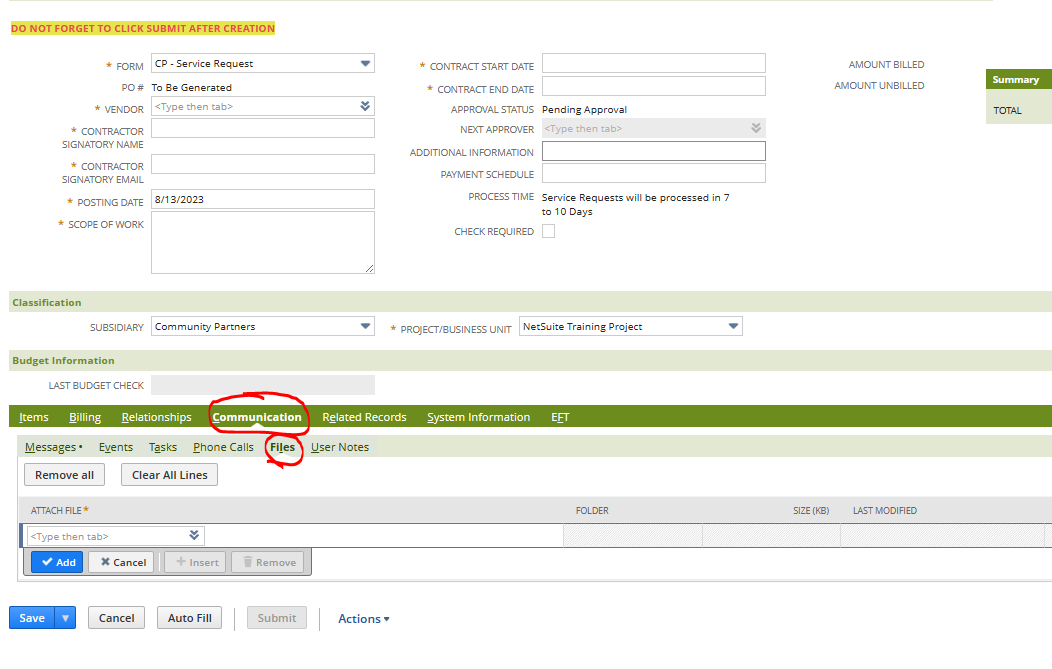Expand the Form dropdown for CP - Service Request
Screen dimensions: 1052x669
click(x=365, y=64)
